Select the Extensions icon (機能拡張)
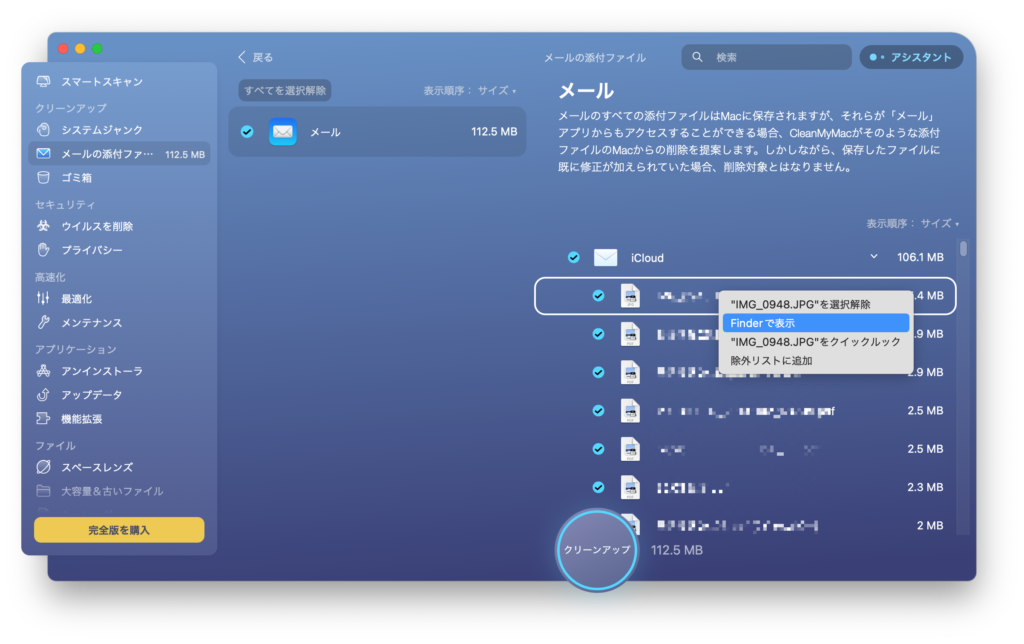Viewport: 1024px width, 644px height. point(43,419)
